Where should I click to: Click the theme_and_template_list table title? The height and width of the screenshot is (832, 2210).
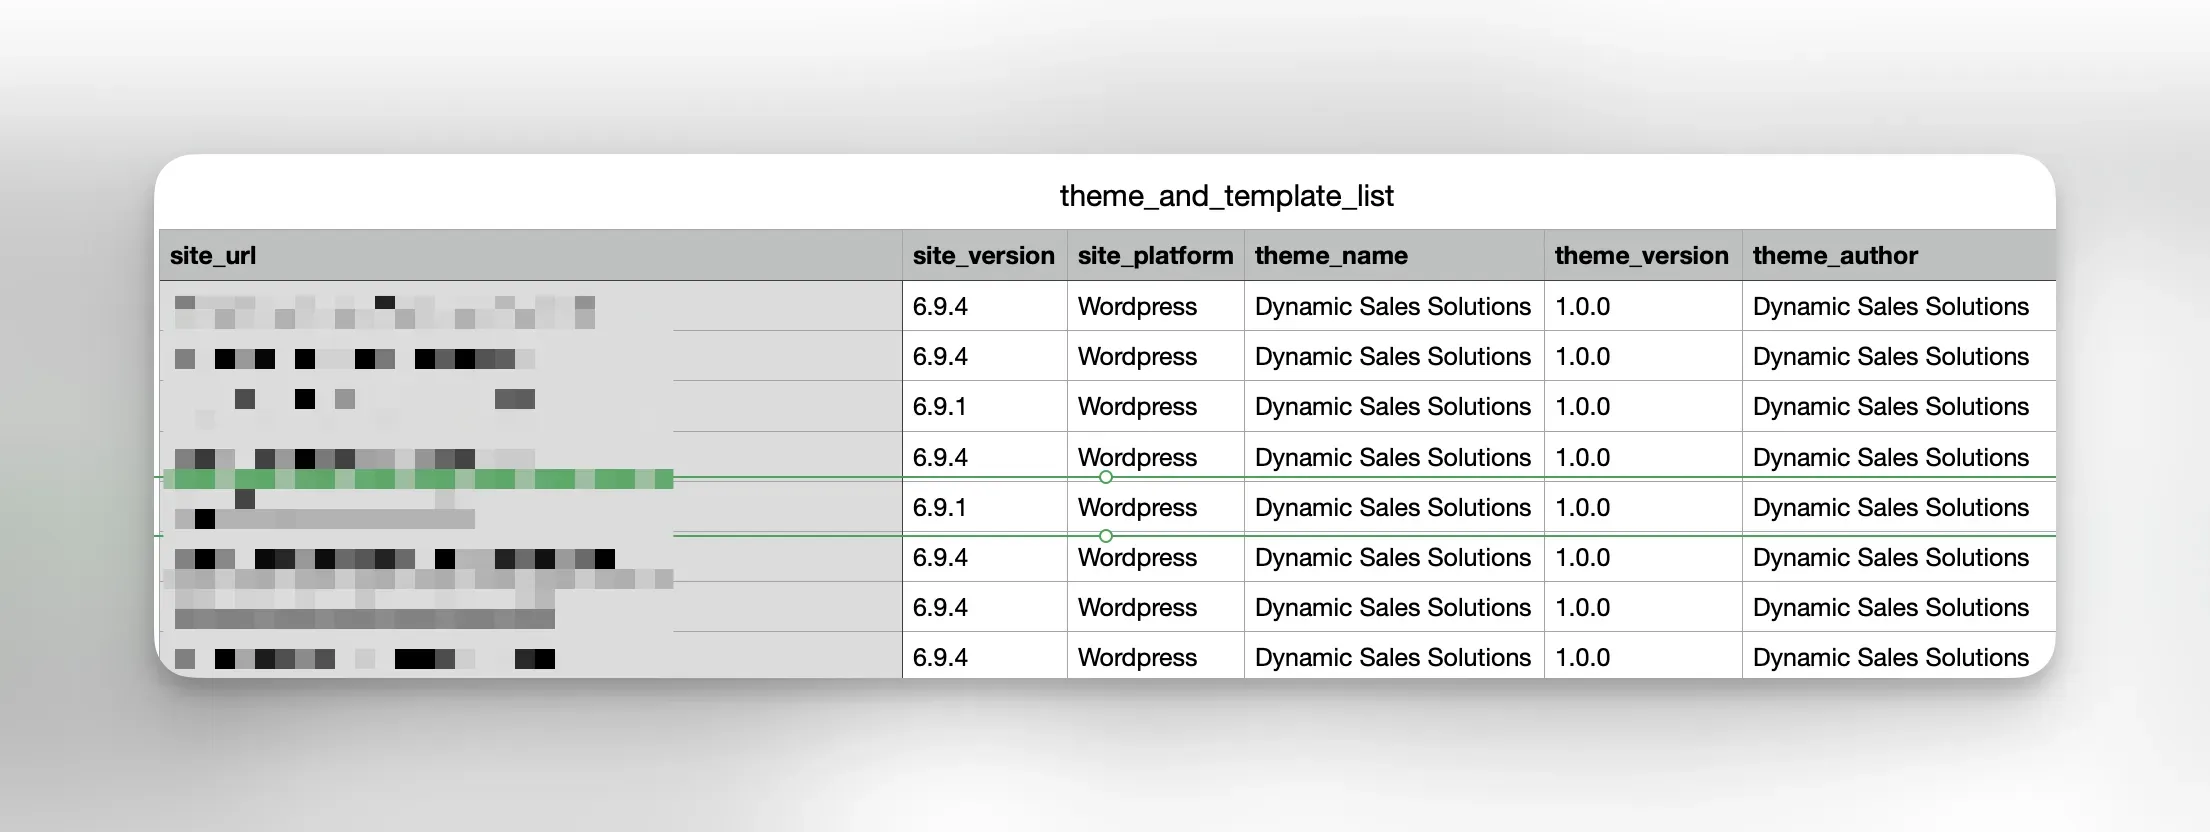pyautogui.click(x=1226, y=196)
